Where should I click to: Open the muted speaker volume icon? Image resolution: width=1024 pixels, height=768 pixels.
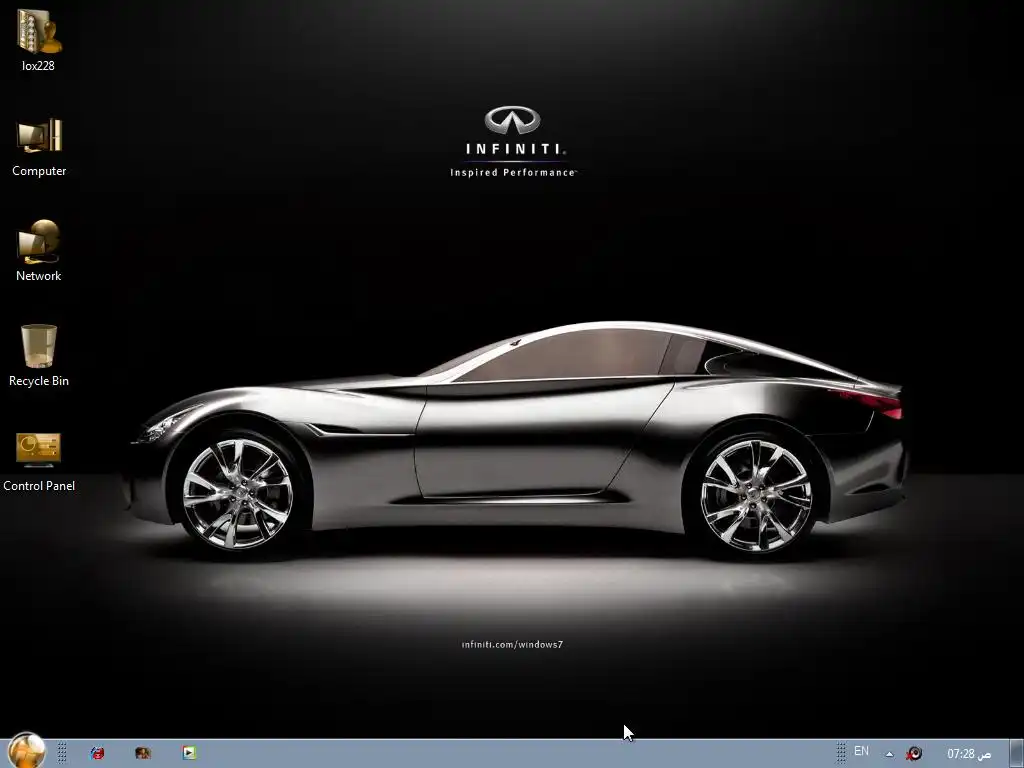[914, 754]
